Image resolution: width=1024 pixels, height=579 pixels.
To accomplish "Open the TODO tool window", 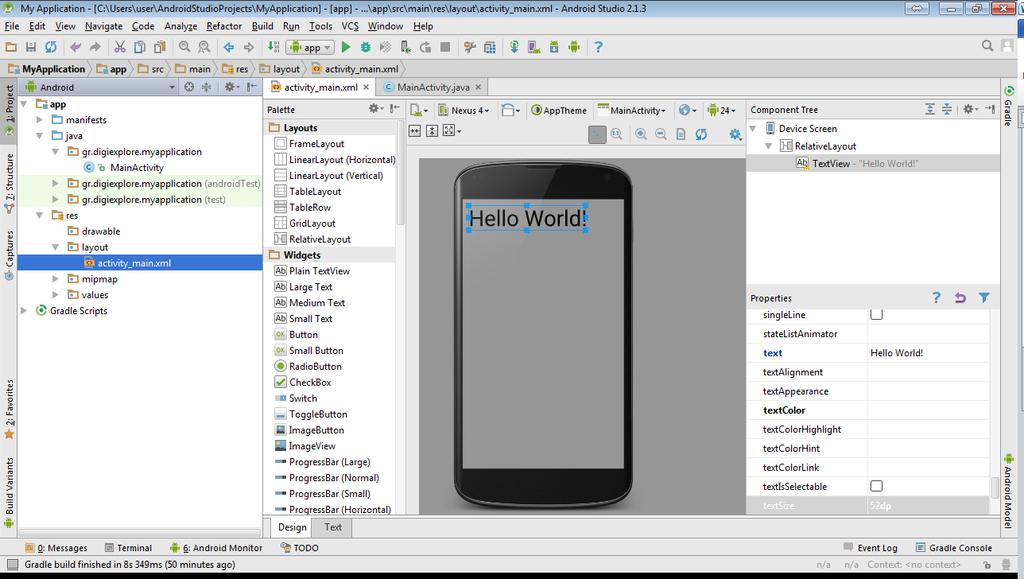I will [299, 548].
